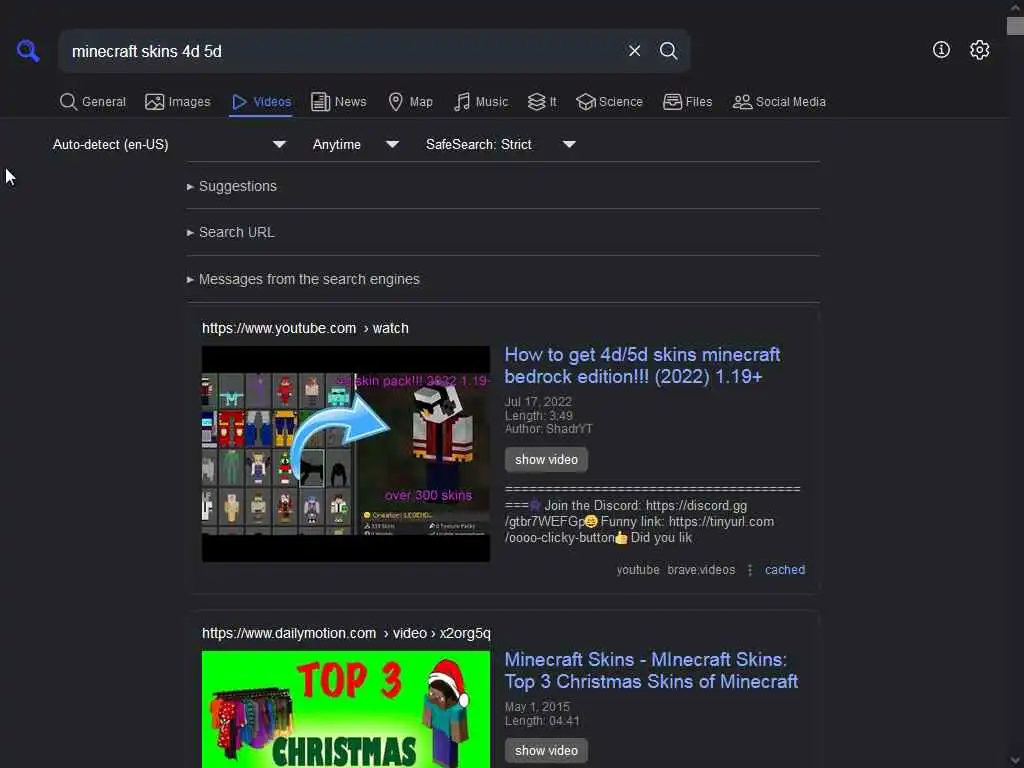Viewport: 1024px width, 768px height.
Task: Click the scrollbar down arrow
Action: point(1015,761)
